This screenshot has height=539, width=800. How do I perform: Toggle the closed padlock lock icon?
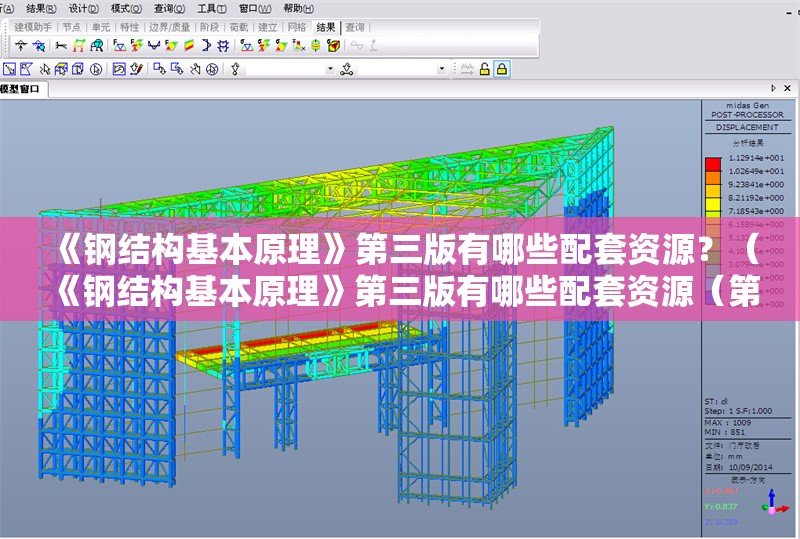coord(502,69)
